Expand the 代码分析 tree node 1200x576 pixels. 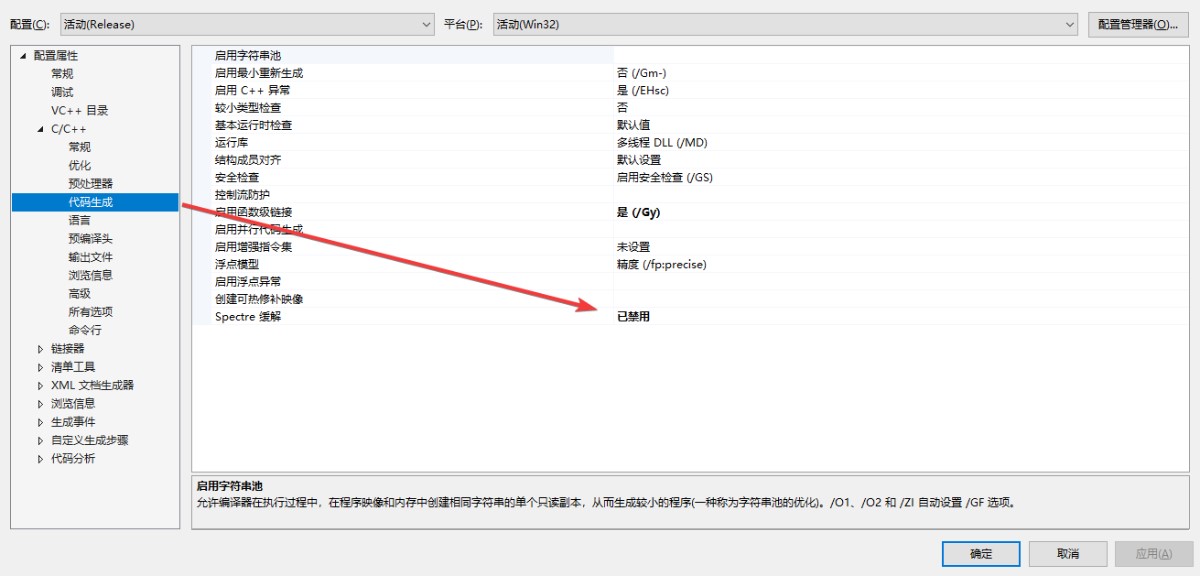[41, 459]
